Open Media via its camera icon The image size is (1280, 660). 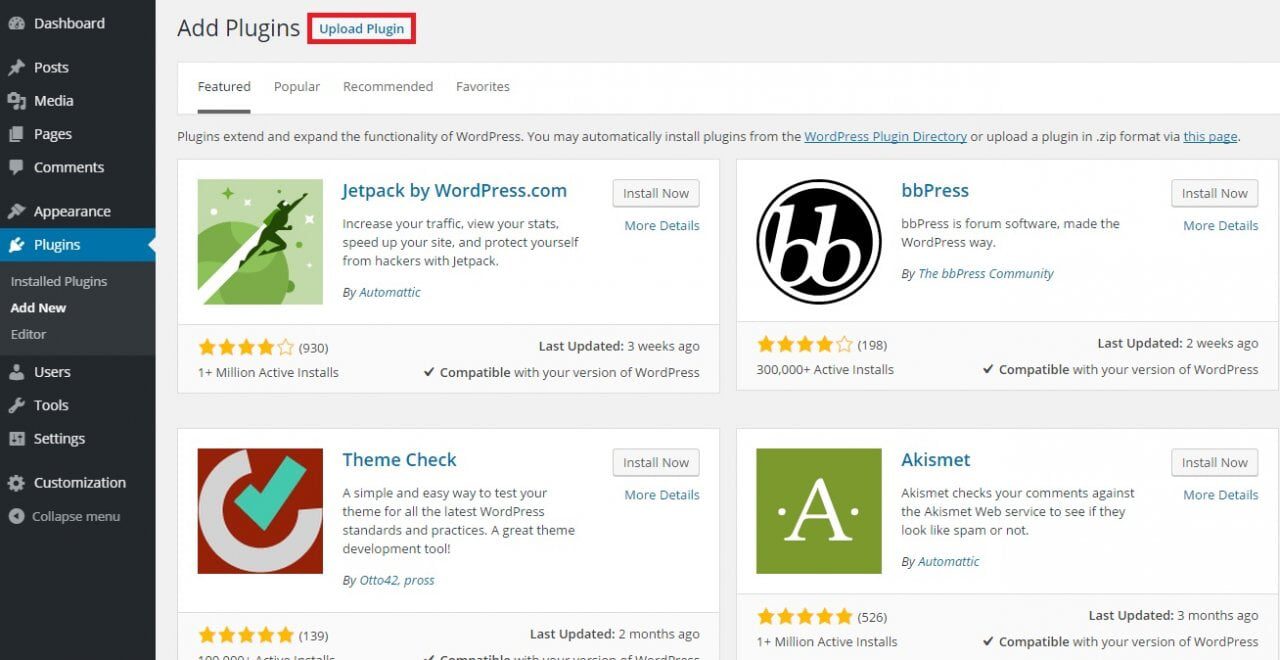[x=16, y=100]
